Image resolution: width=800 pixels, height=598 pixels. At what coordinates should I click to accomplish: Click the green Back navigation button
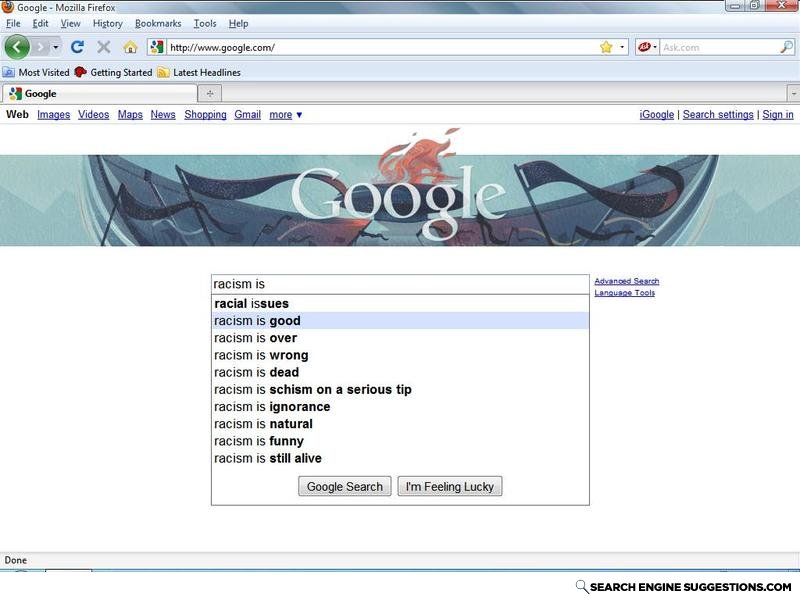(17, 47)
